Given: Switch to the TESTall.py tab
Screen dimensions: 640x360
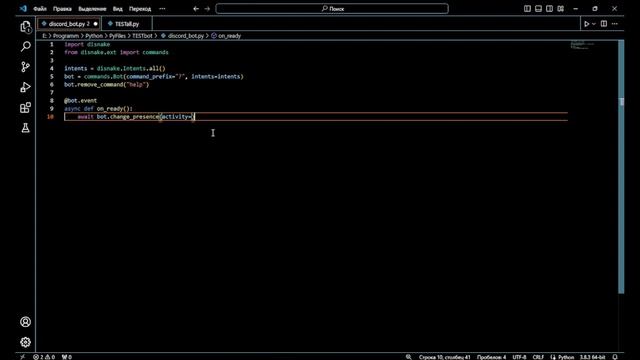Looking at the screenshot, I should tap(127, 24).
